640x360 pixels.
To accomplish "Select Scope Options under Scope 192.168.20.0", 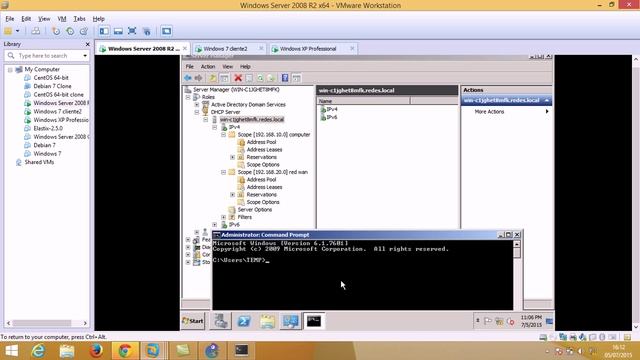I will click(x=263, y=202).
